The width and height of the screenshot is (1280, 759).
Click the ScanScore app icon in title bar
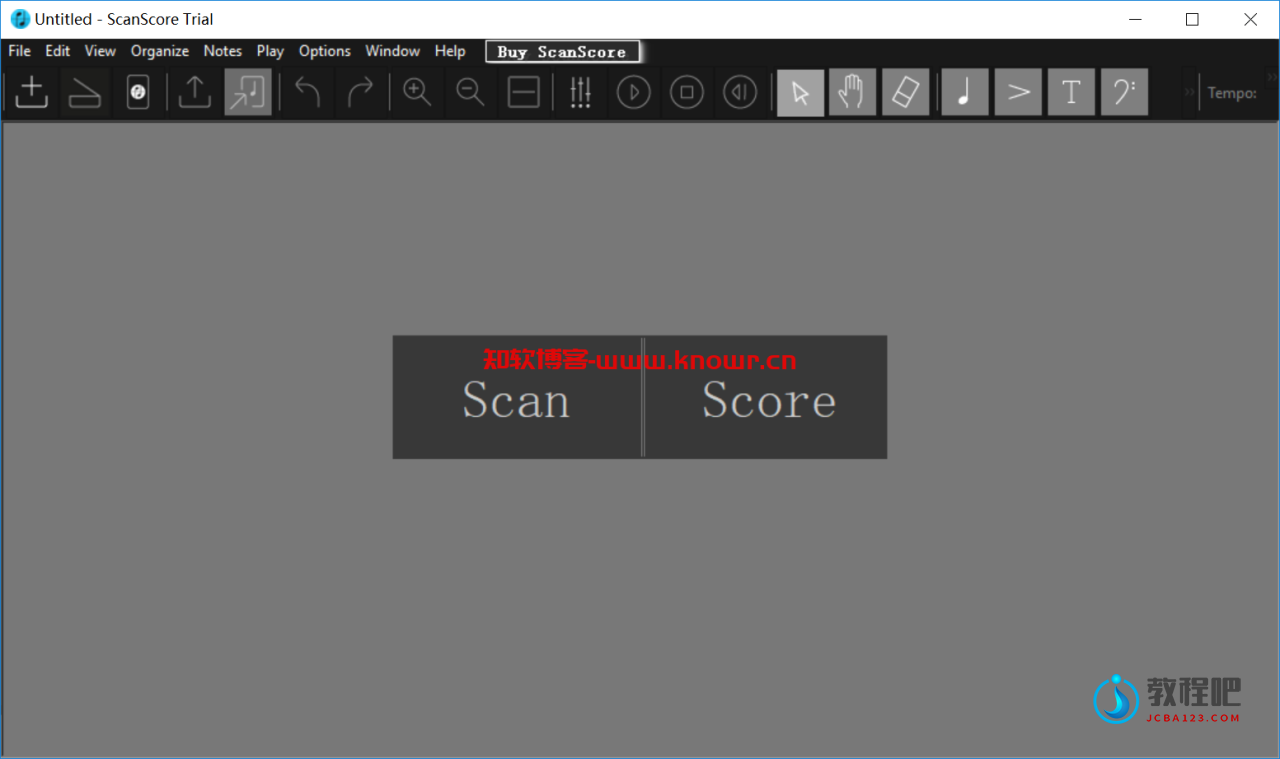(x=19, y=19)
